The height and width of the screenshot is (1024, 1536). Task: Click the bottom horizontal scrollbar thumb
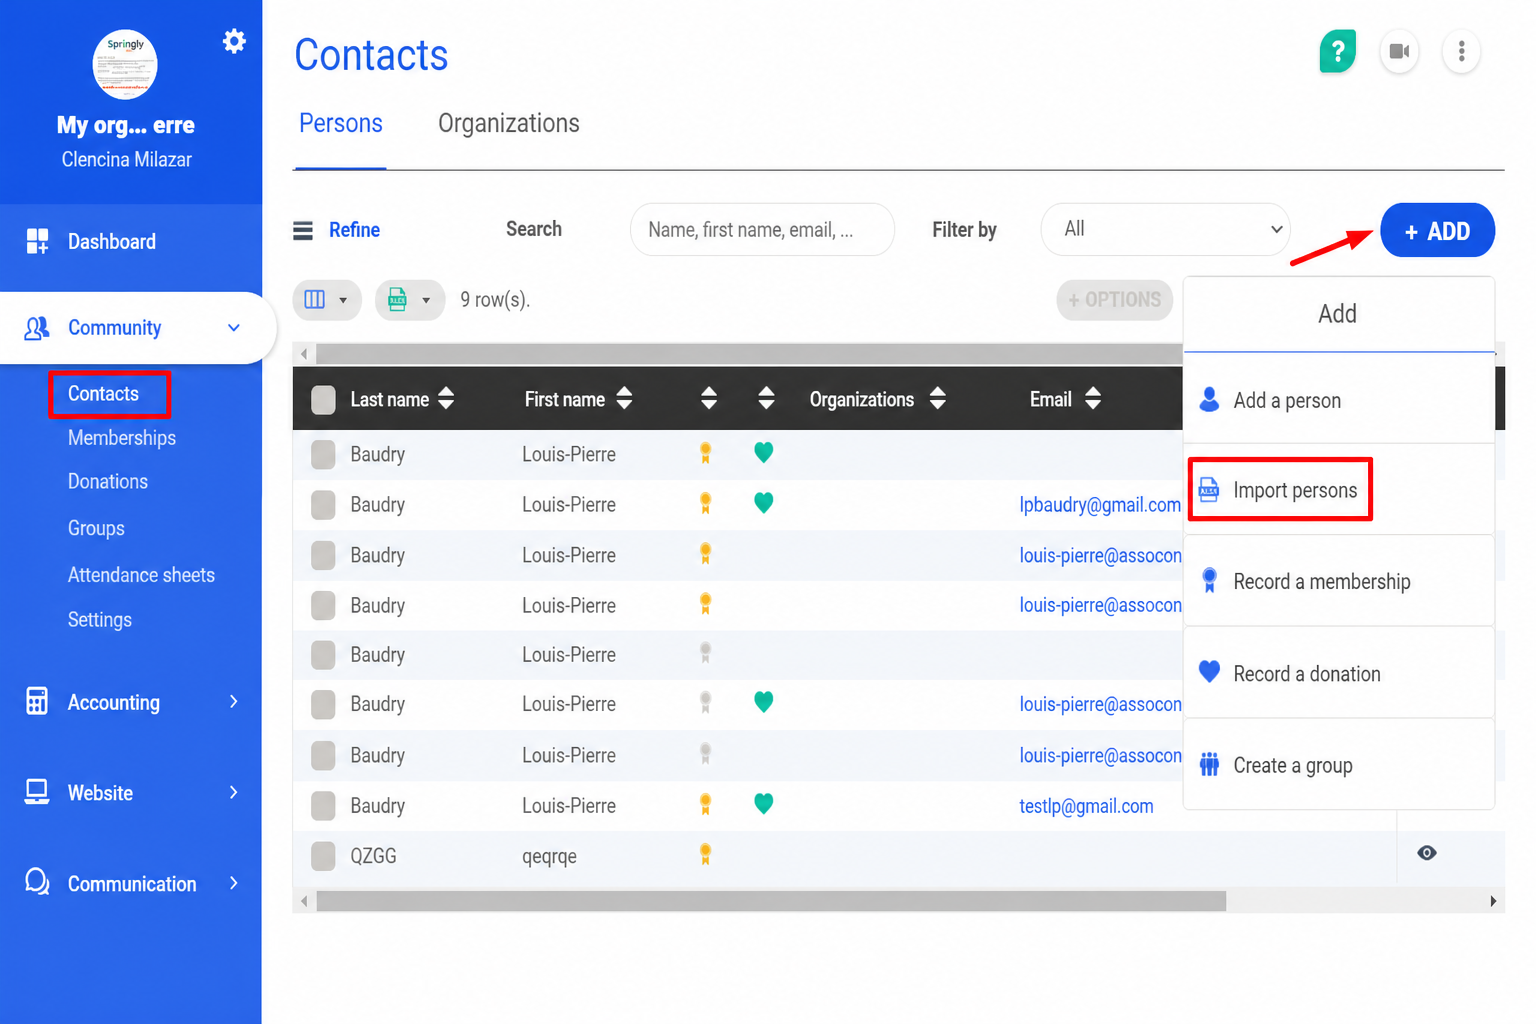click(771, 901)
